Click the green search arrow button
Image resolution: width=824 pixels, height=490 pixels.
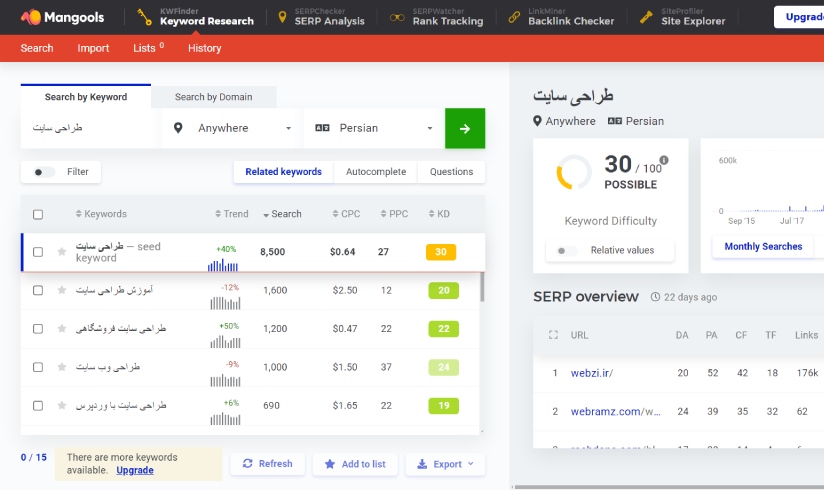click(x=465, y=128)
